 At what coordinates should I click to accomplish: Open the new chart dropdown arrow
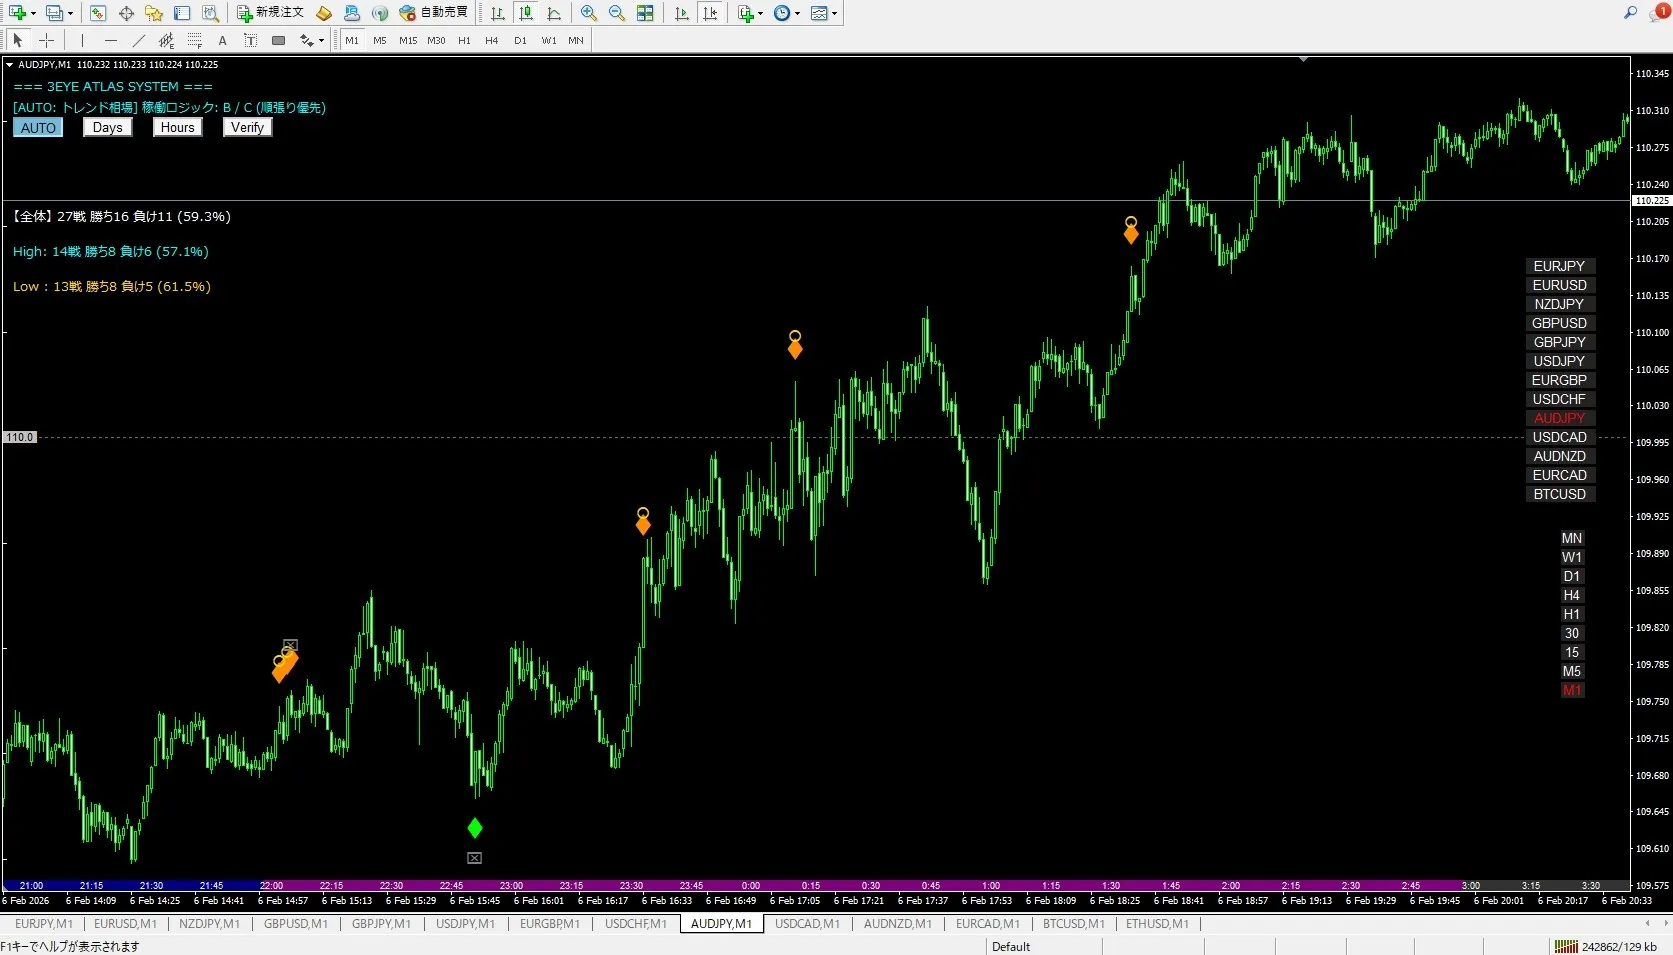(33, 13)
